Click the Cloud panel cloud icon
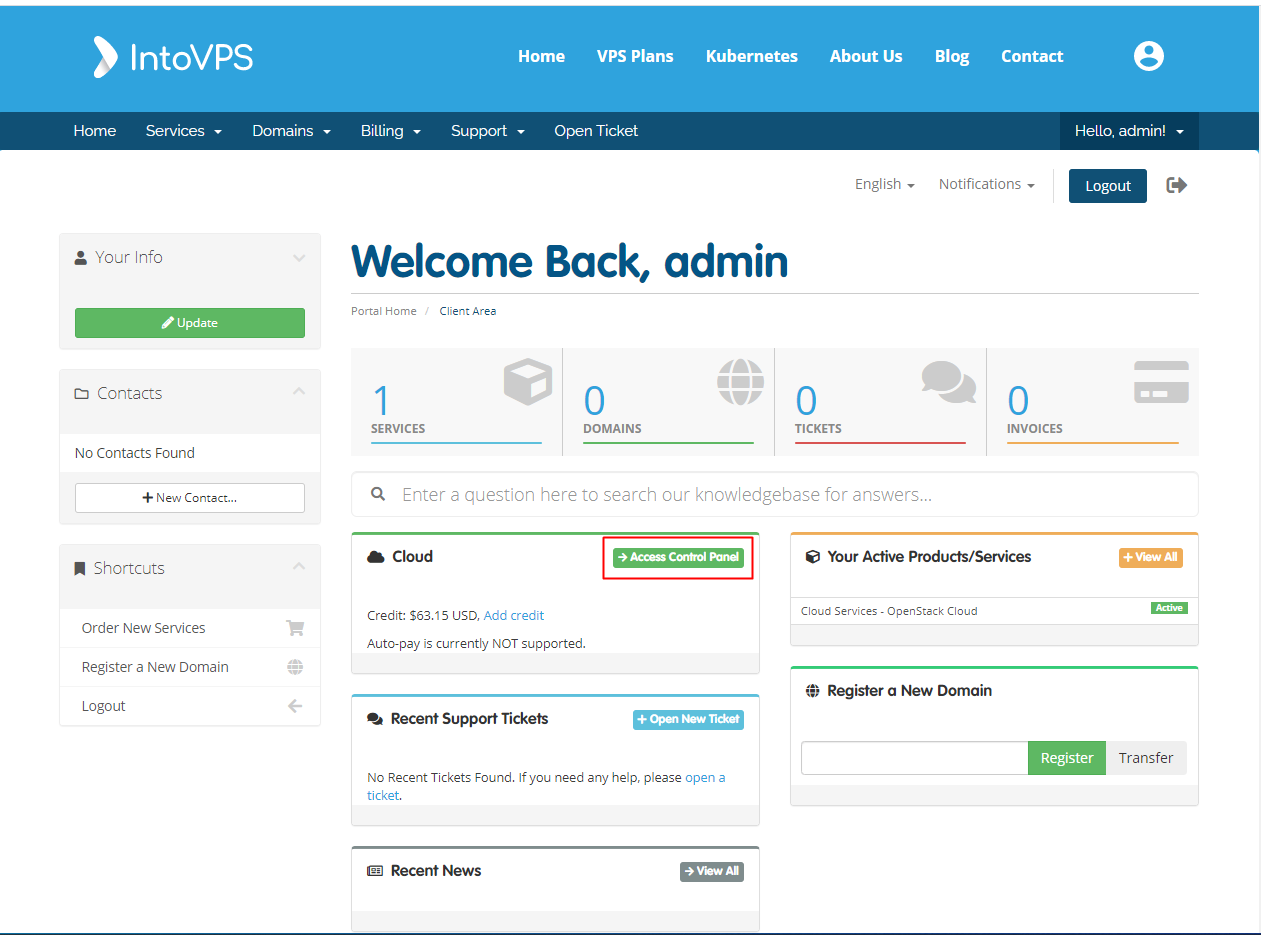The width and height of the screenshot is (1261, 935). coord(376,557)
